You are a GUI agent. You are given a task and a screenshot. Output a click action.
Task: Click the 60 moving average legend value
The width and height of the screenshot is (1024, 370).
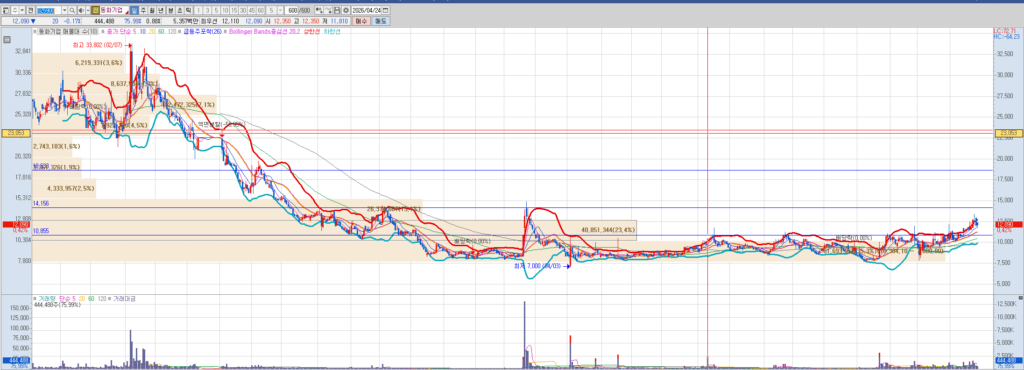coord(161,31)
